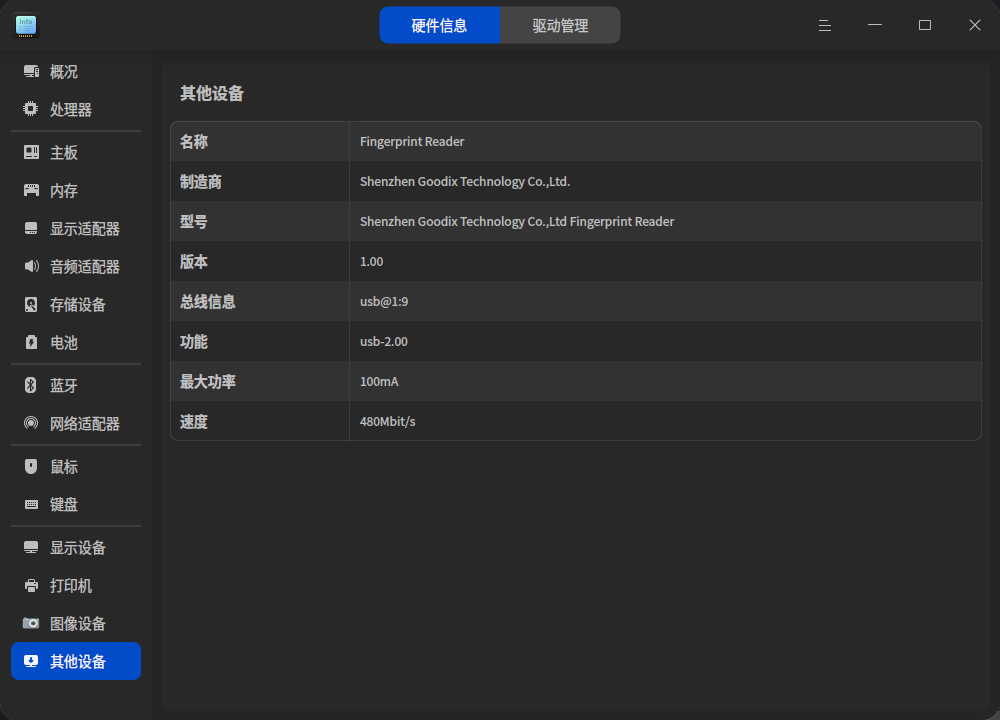1000x720 pixels.
Task: Click the 音频适配器 speaker icon
Action: point(31,266)
